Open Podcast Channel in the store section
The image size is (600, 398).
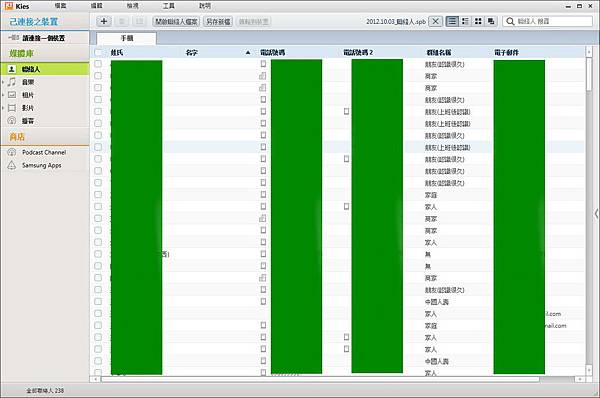pos(44,152)
